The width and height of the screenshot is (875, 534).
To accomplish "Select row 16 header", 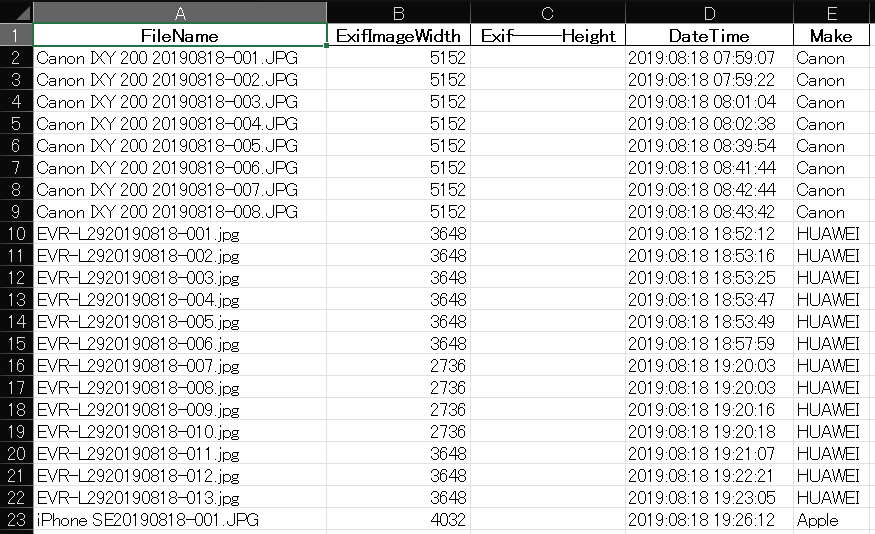I will click(16, 366).
